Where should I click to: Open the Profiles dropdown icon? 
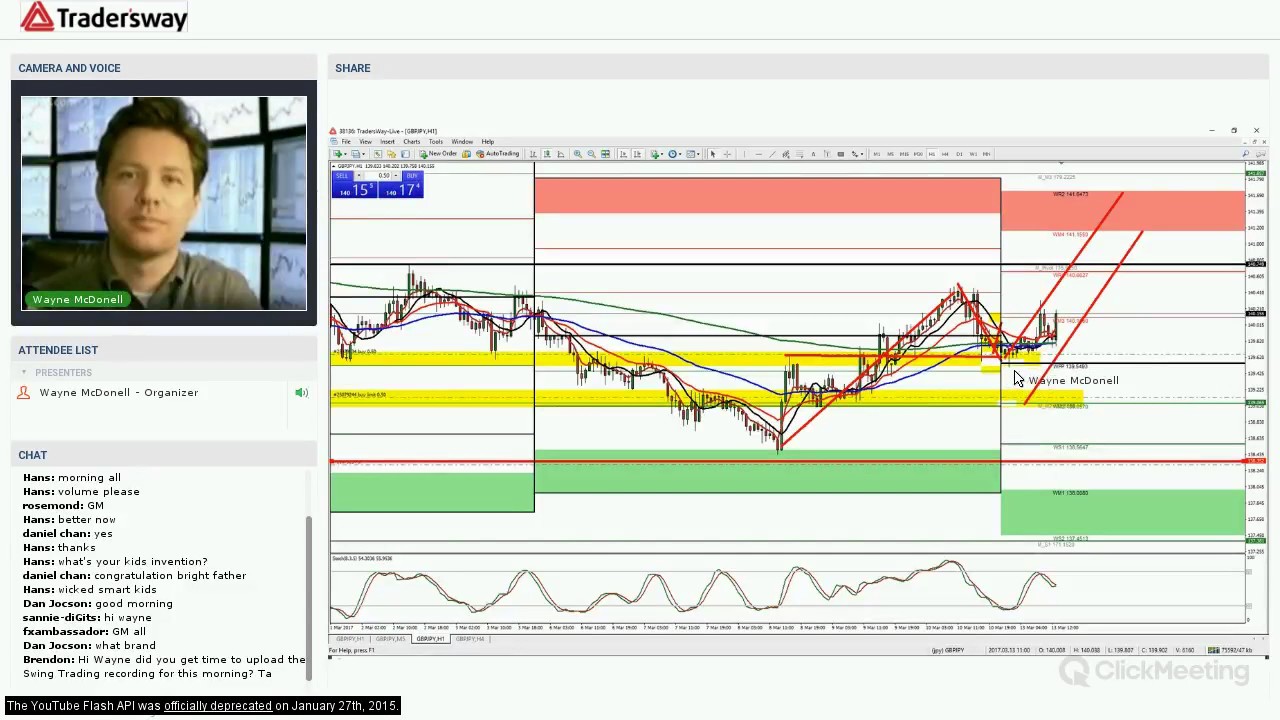(x=357, y=153)
